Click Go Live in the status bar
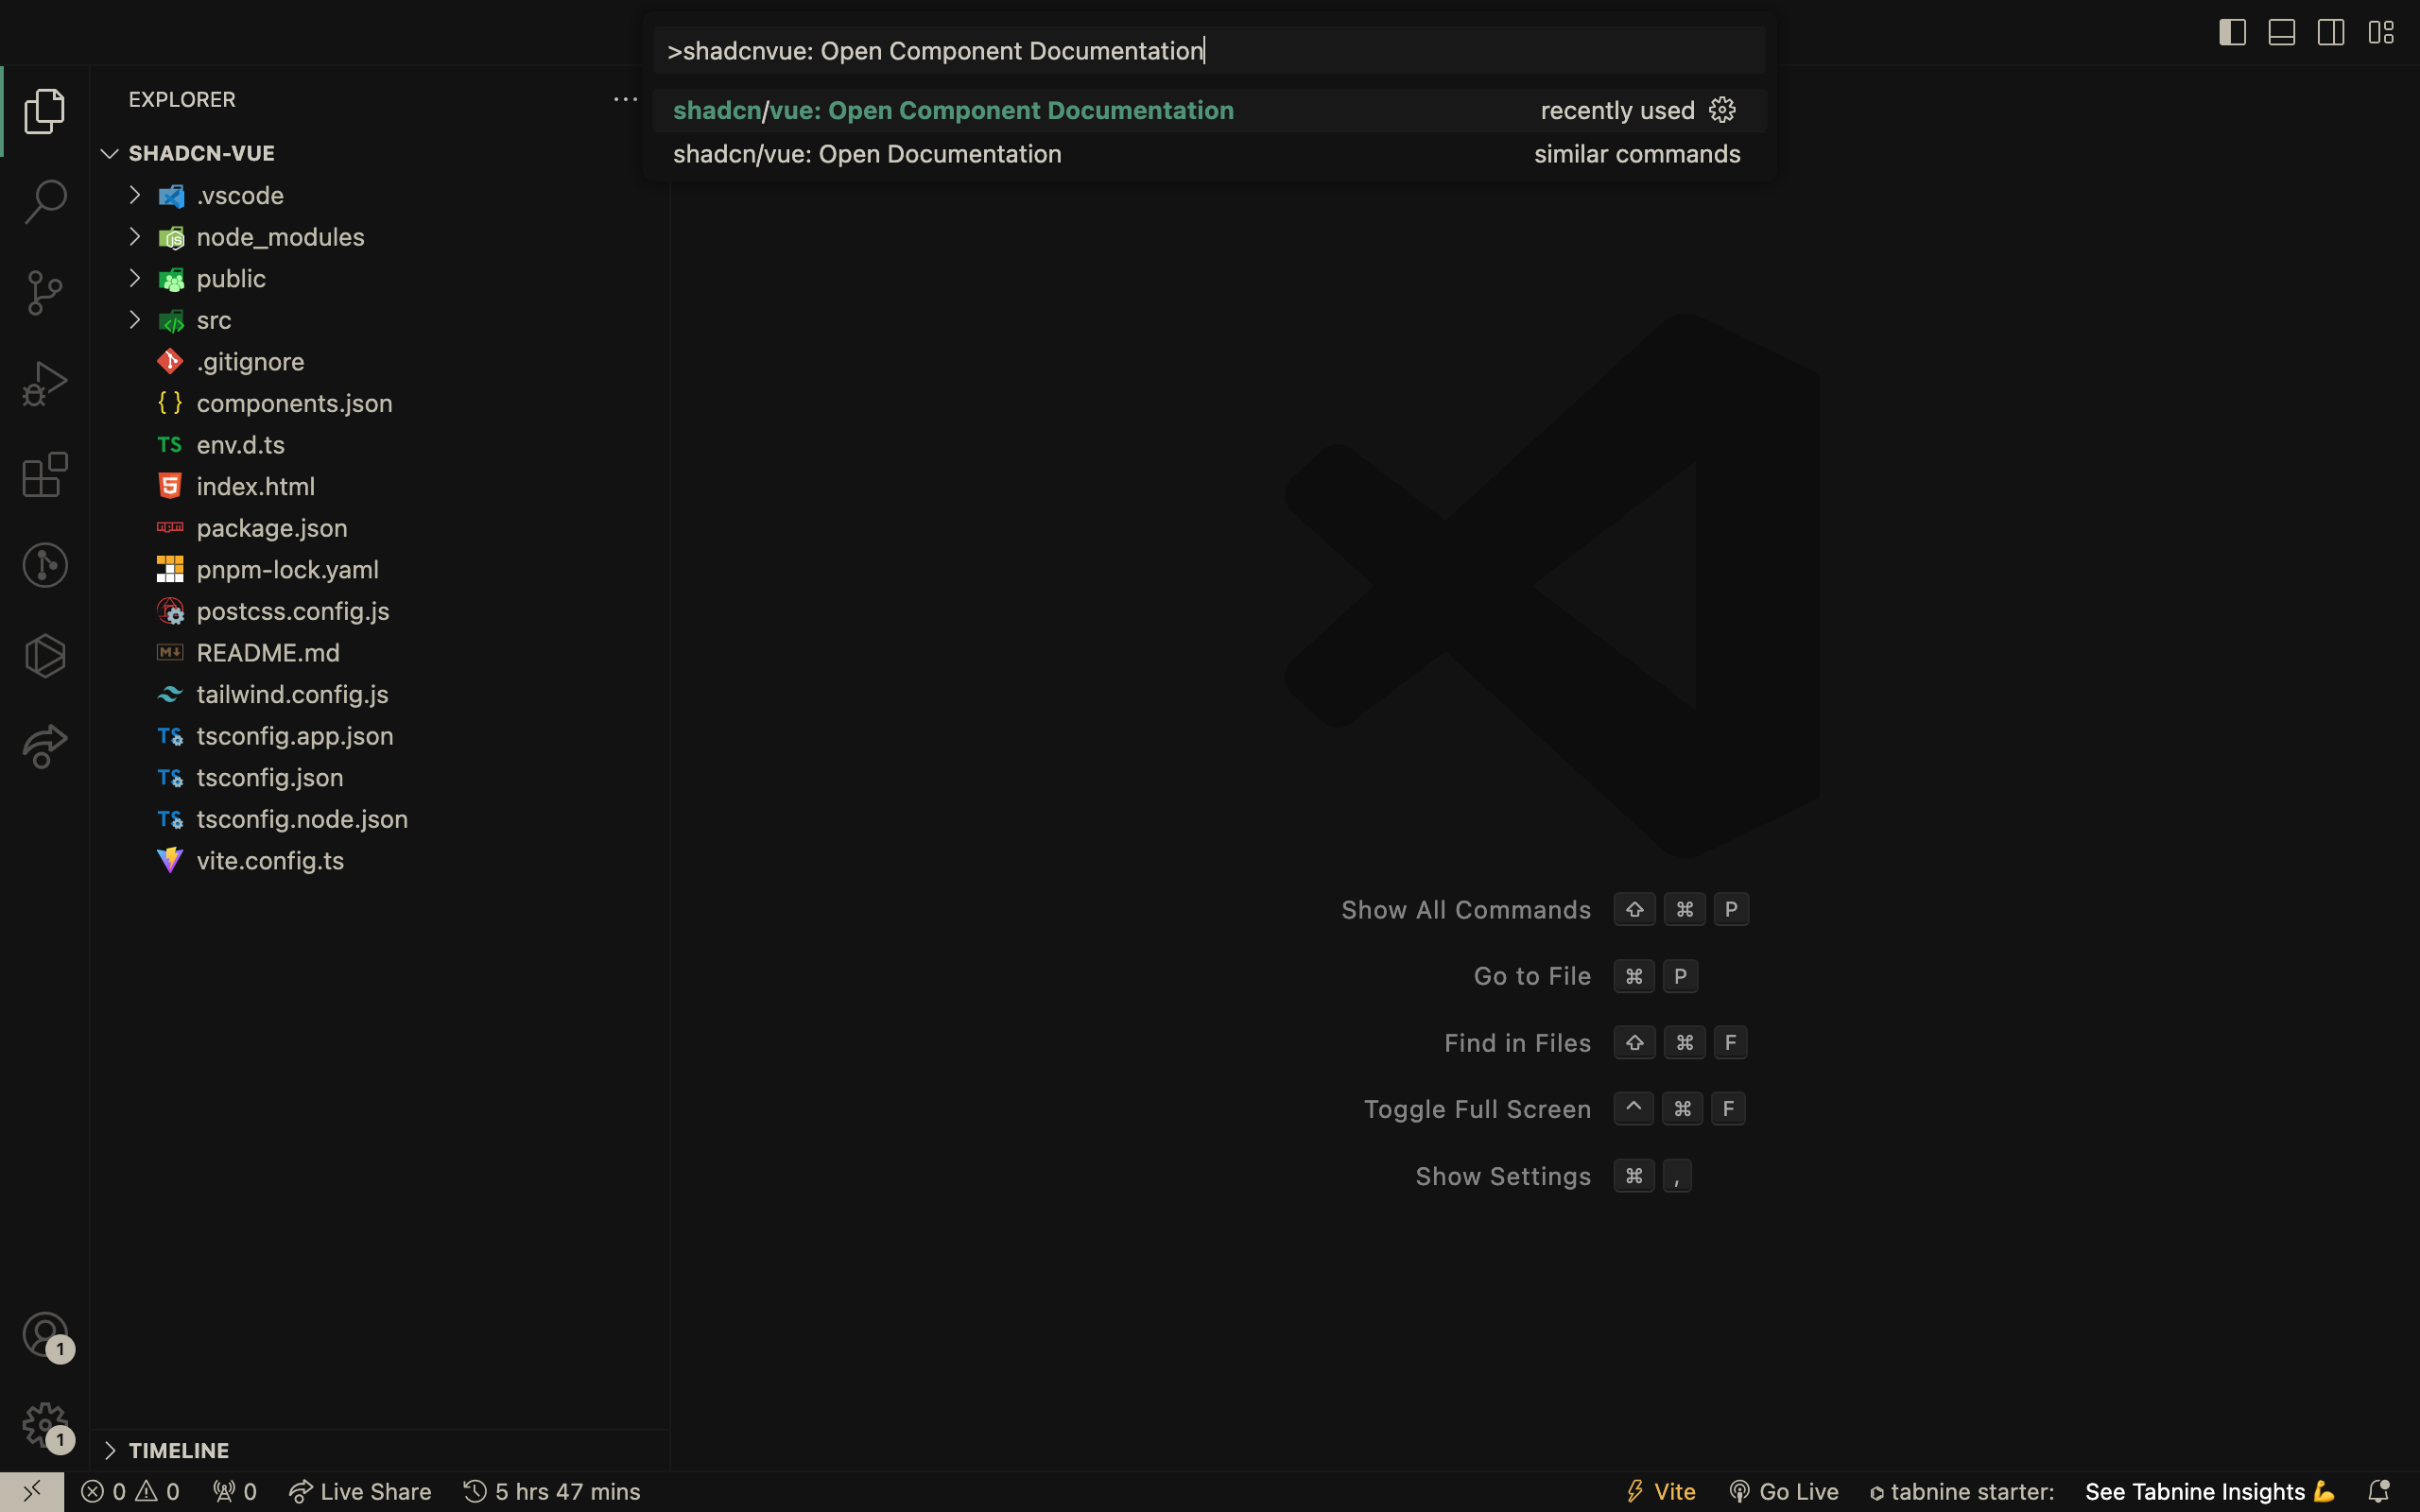Screen dimensions: 2420x1512 click(x=1783, y=1491)
